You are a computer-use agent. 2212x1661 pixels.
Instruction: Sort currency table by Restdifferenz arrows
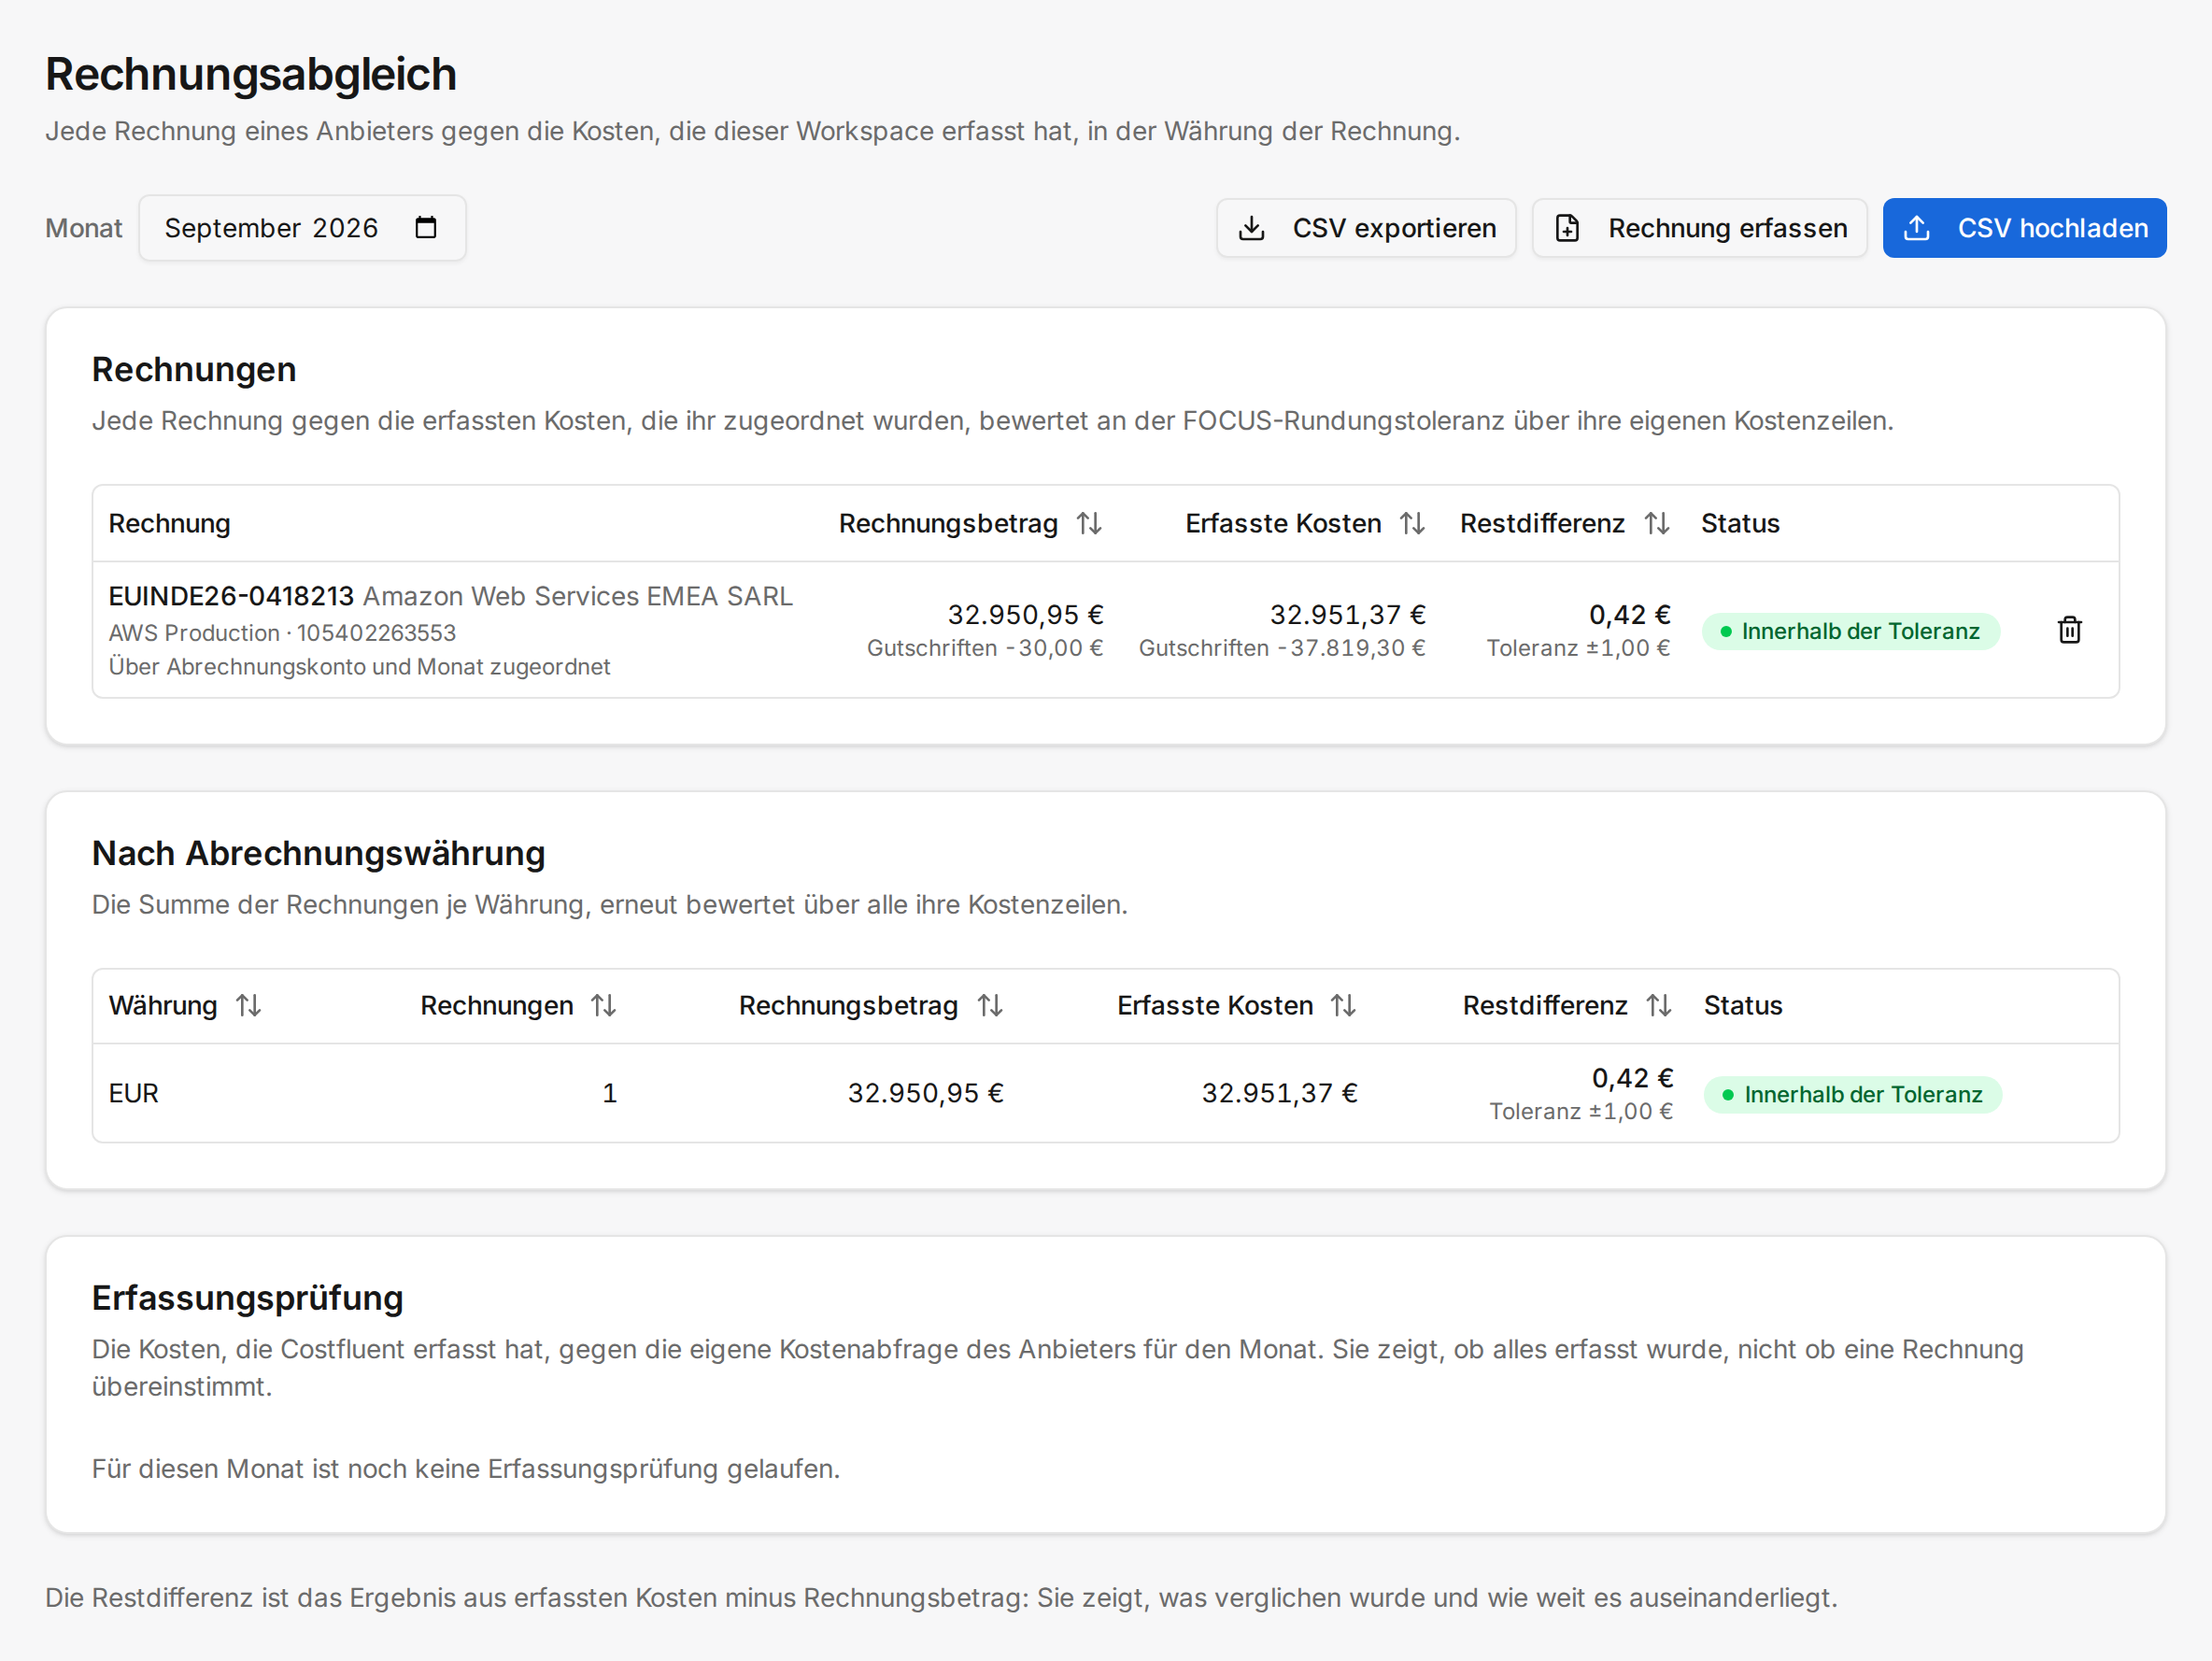(x=1659, y=1005)
